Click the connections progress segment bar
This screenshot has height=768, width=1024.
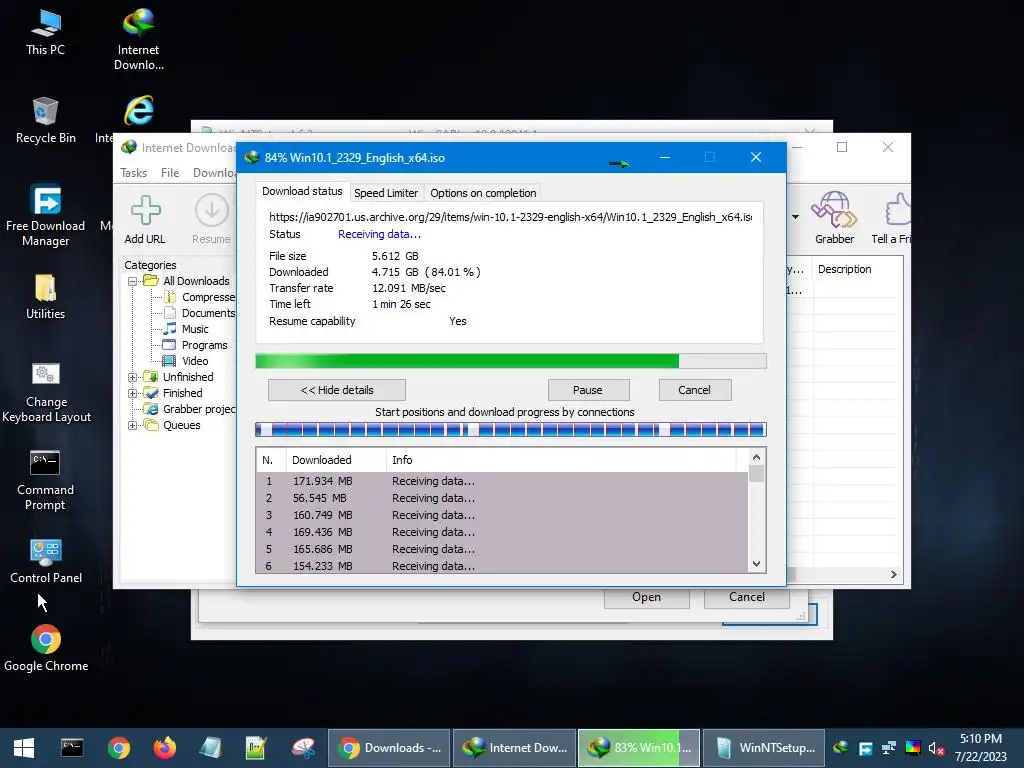(511, 429)
